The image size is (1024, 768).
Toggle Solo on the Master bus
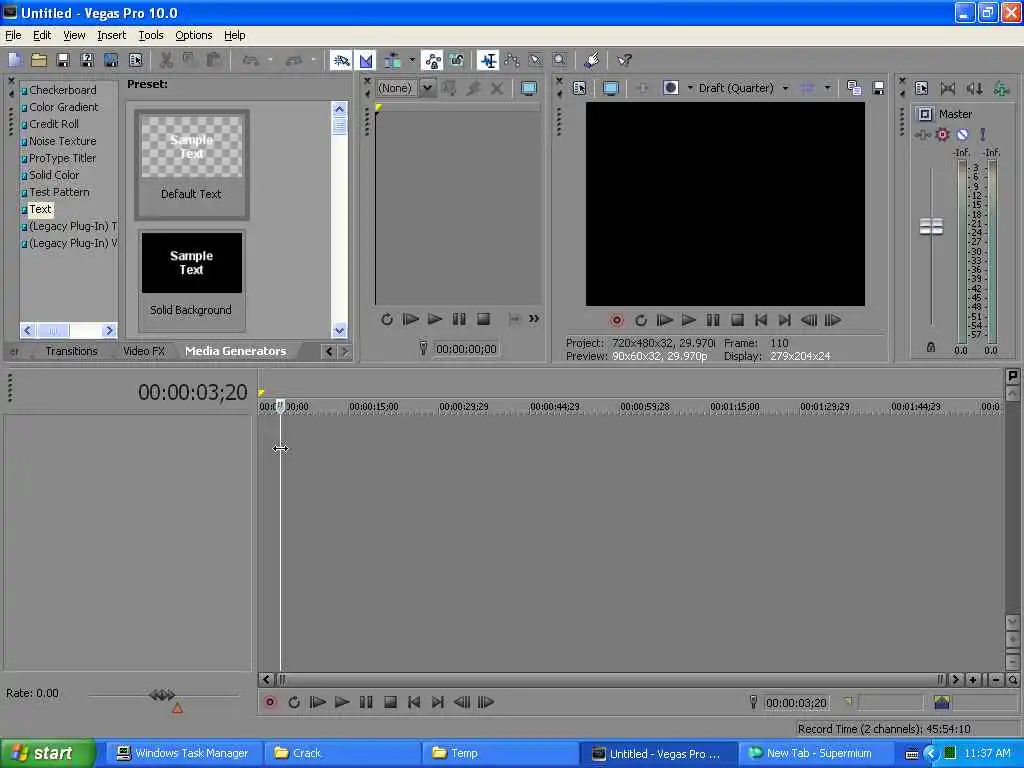click(982, 135)
